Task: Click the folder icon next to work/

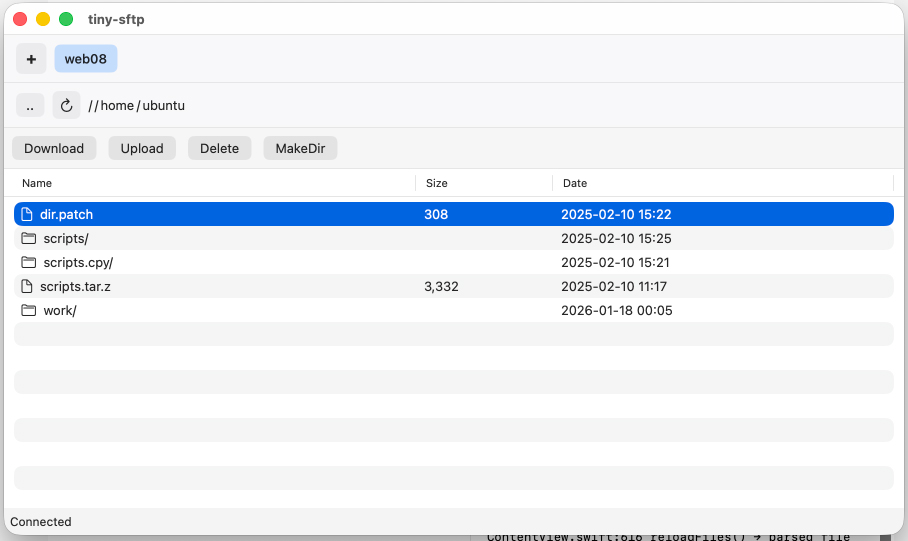Action: click(28, 310)
